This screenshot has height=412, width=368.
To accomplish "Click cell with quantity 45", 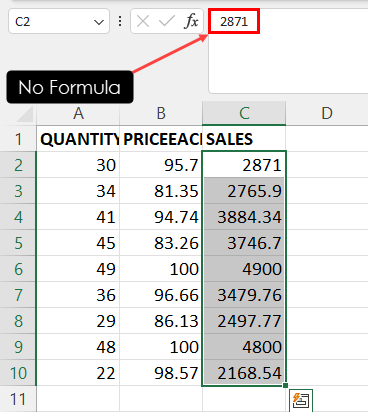I will pos(78,243).
